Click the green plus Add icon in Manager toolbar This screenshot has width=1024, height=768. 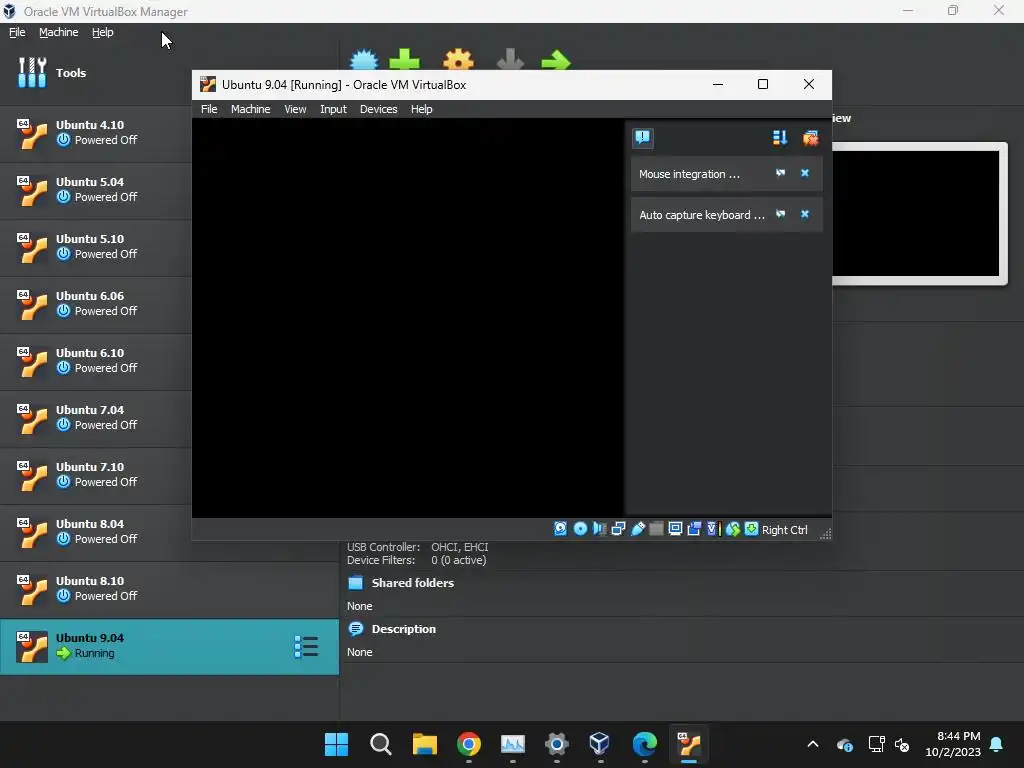point(404,59)
